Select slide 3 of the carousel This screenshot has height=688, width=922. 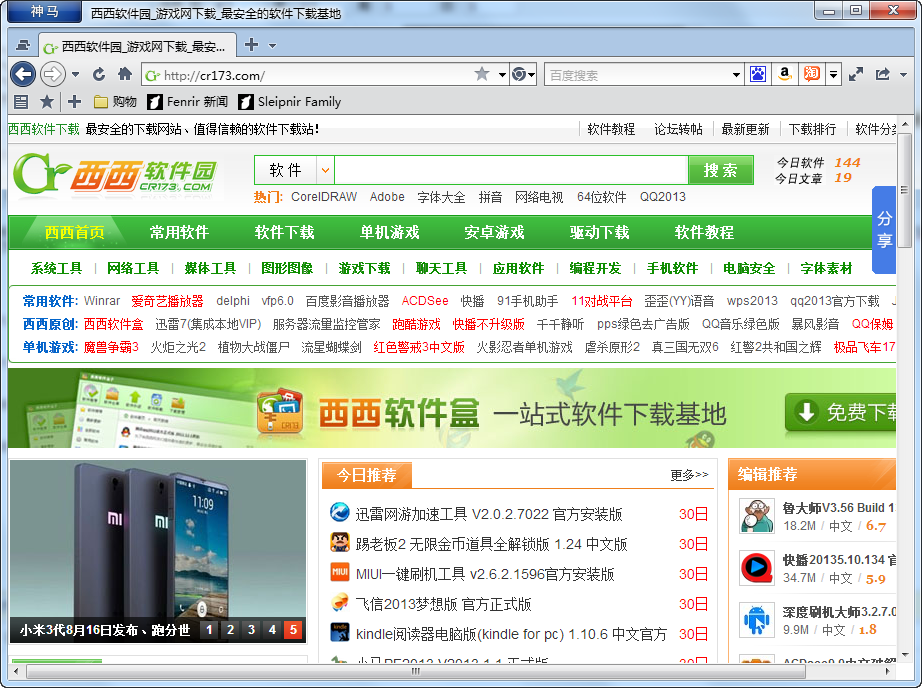tap(251, 630)
